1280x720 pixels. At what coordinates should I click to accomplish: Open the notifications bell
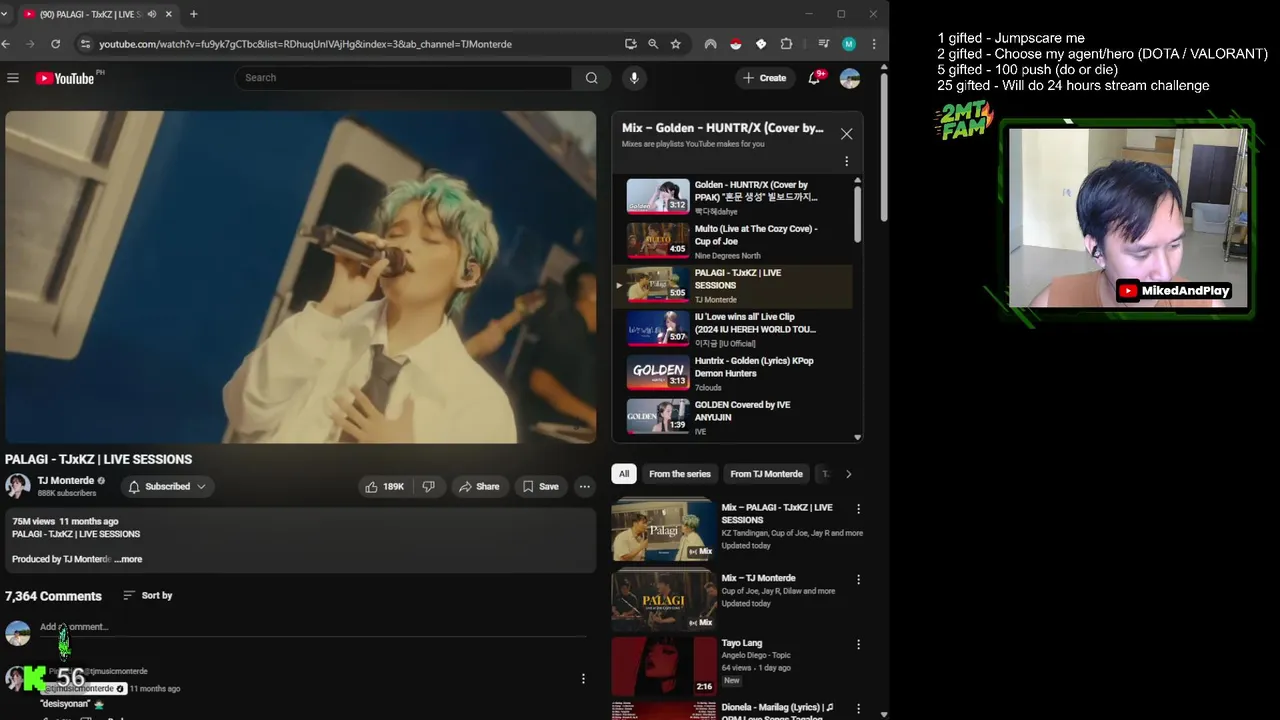pyautogui.click(x=815, y=78)
